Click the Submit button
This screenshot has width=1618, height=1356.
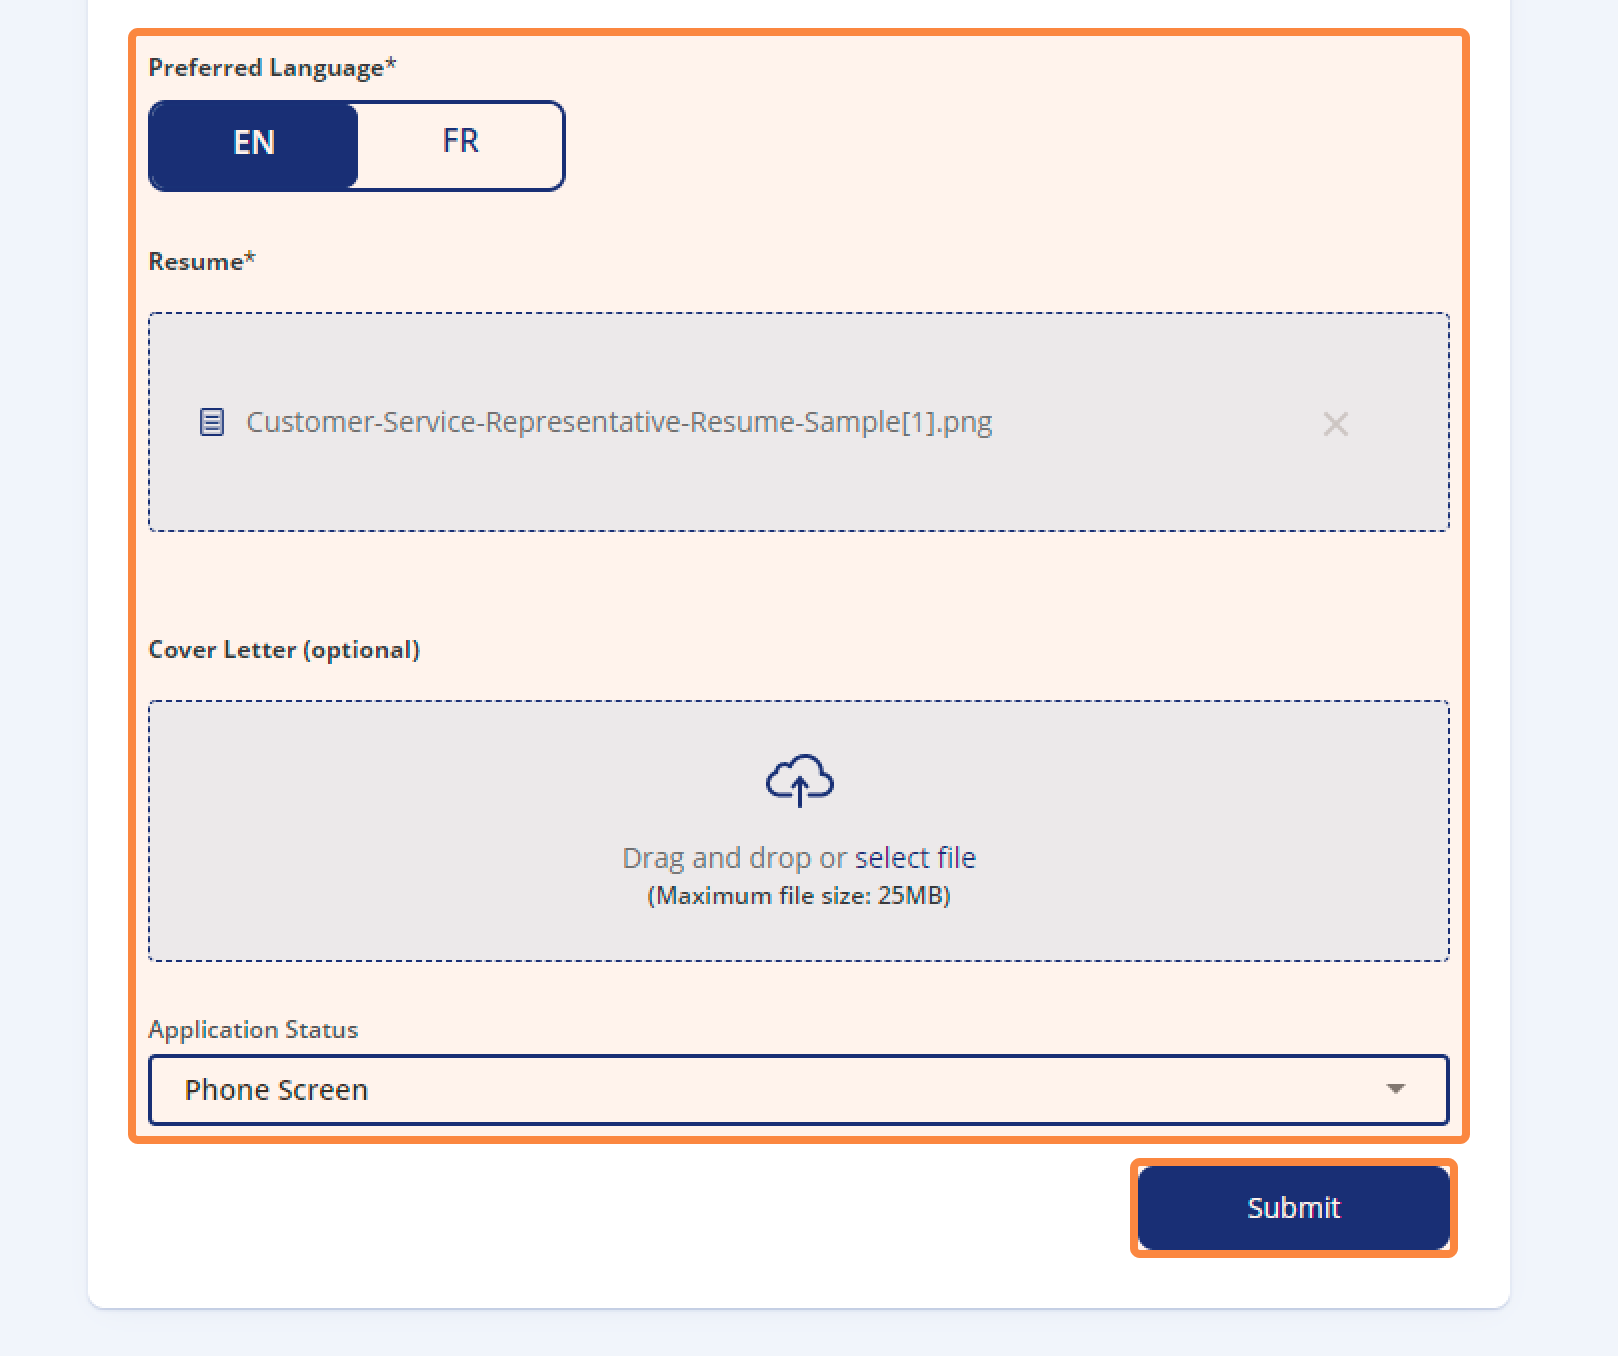(x=1293, y=1208)
